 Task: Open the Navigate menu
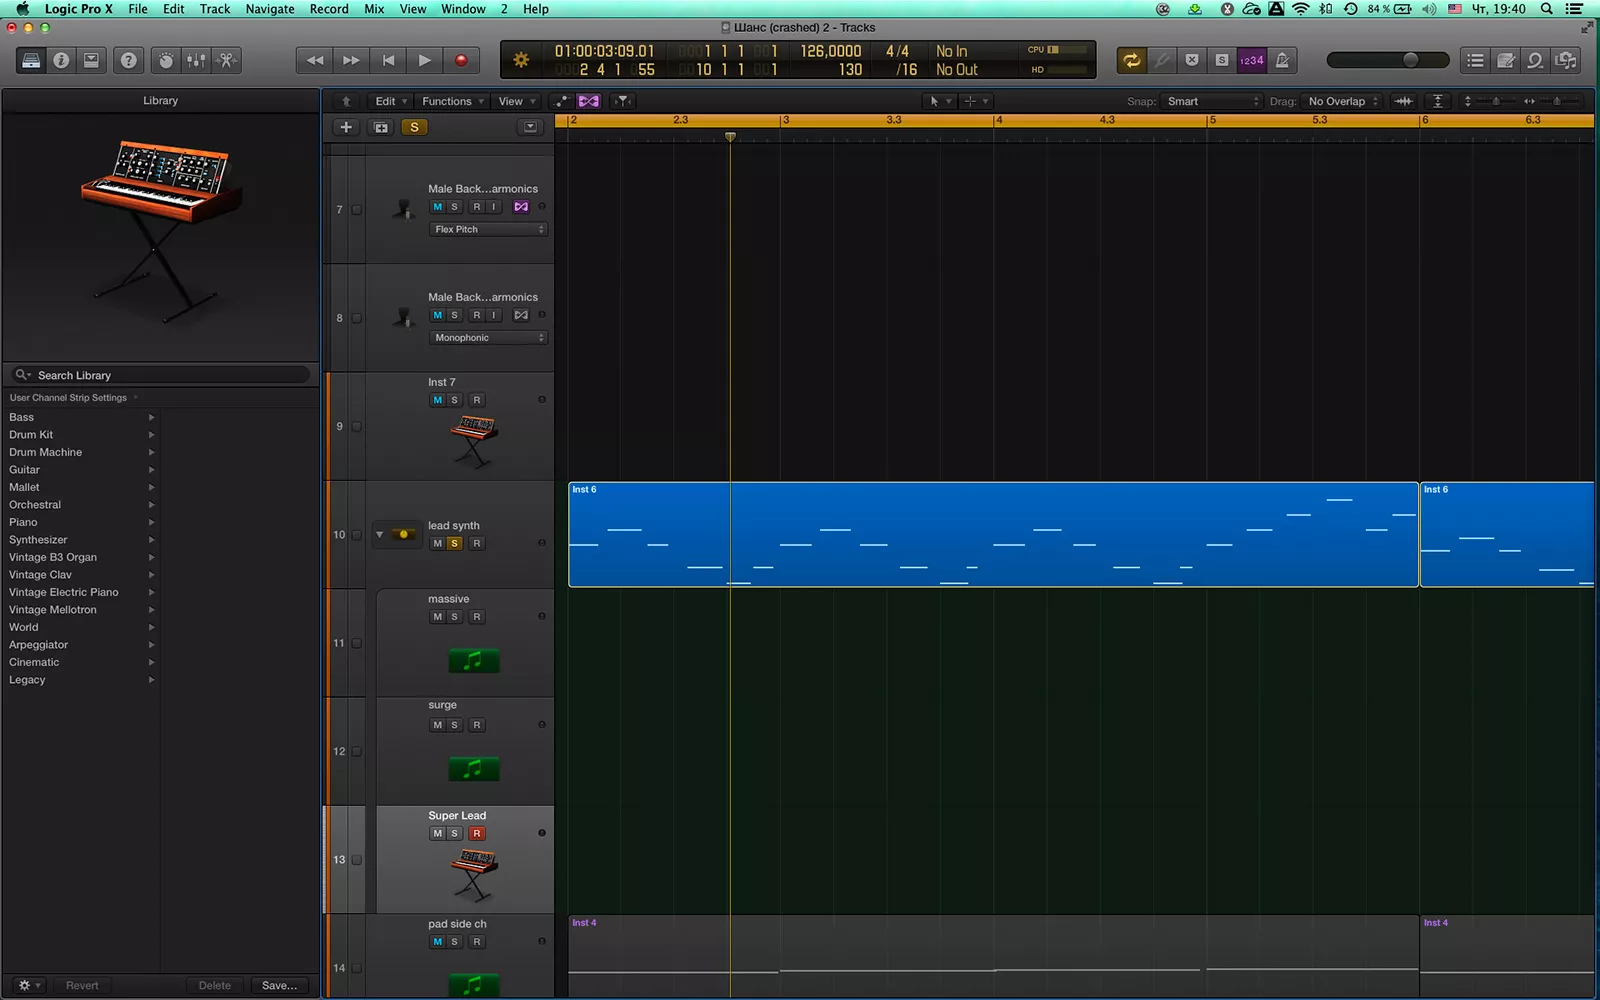pos(270,9)
